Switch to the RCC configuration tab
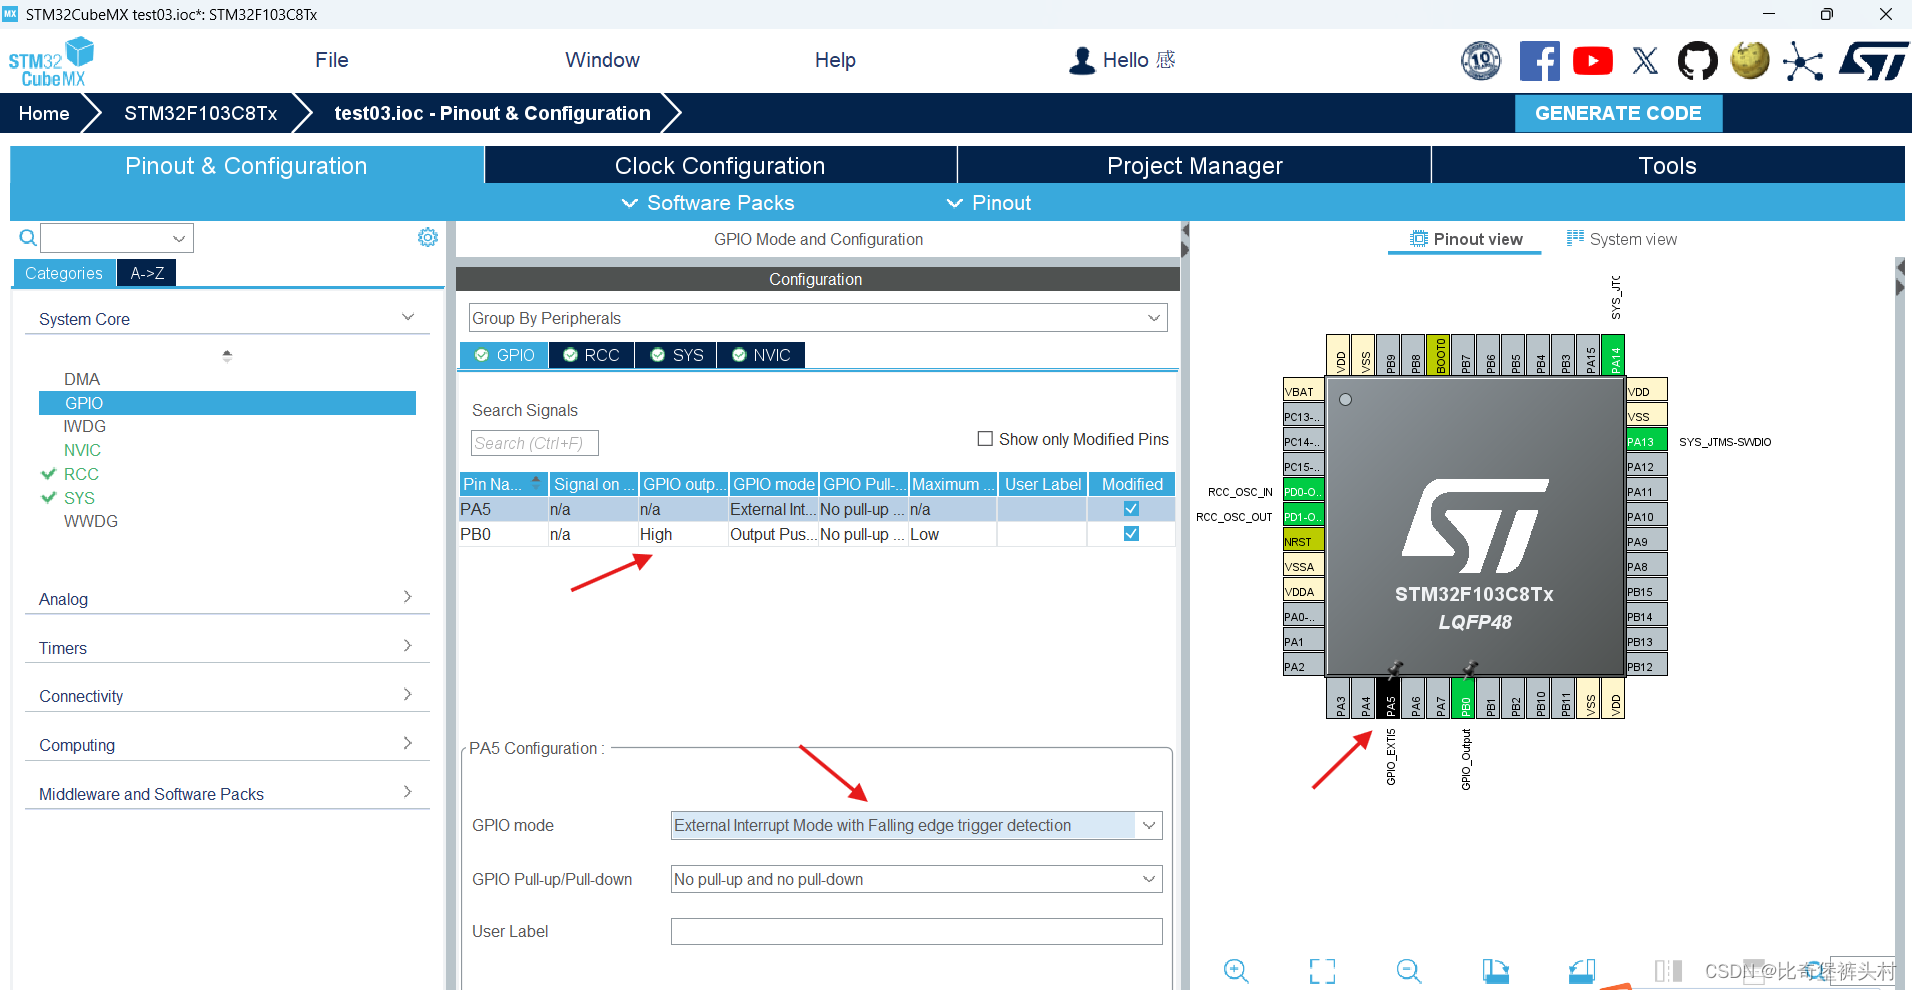Screen dimensions: 1912x990 point(591,355)
